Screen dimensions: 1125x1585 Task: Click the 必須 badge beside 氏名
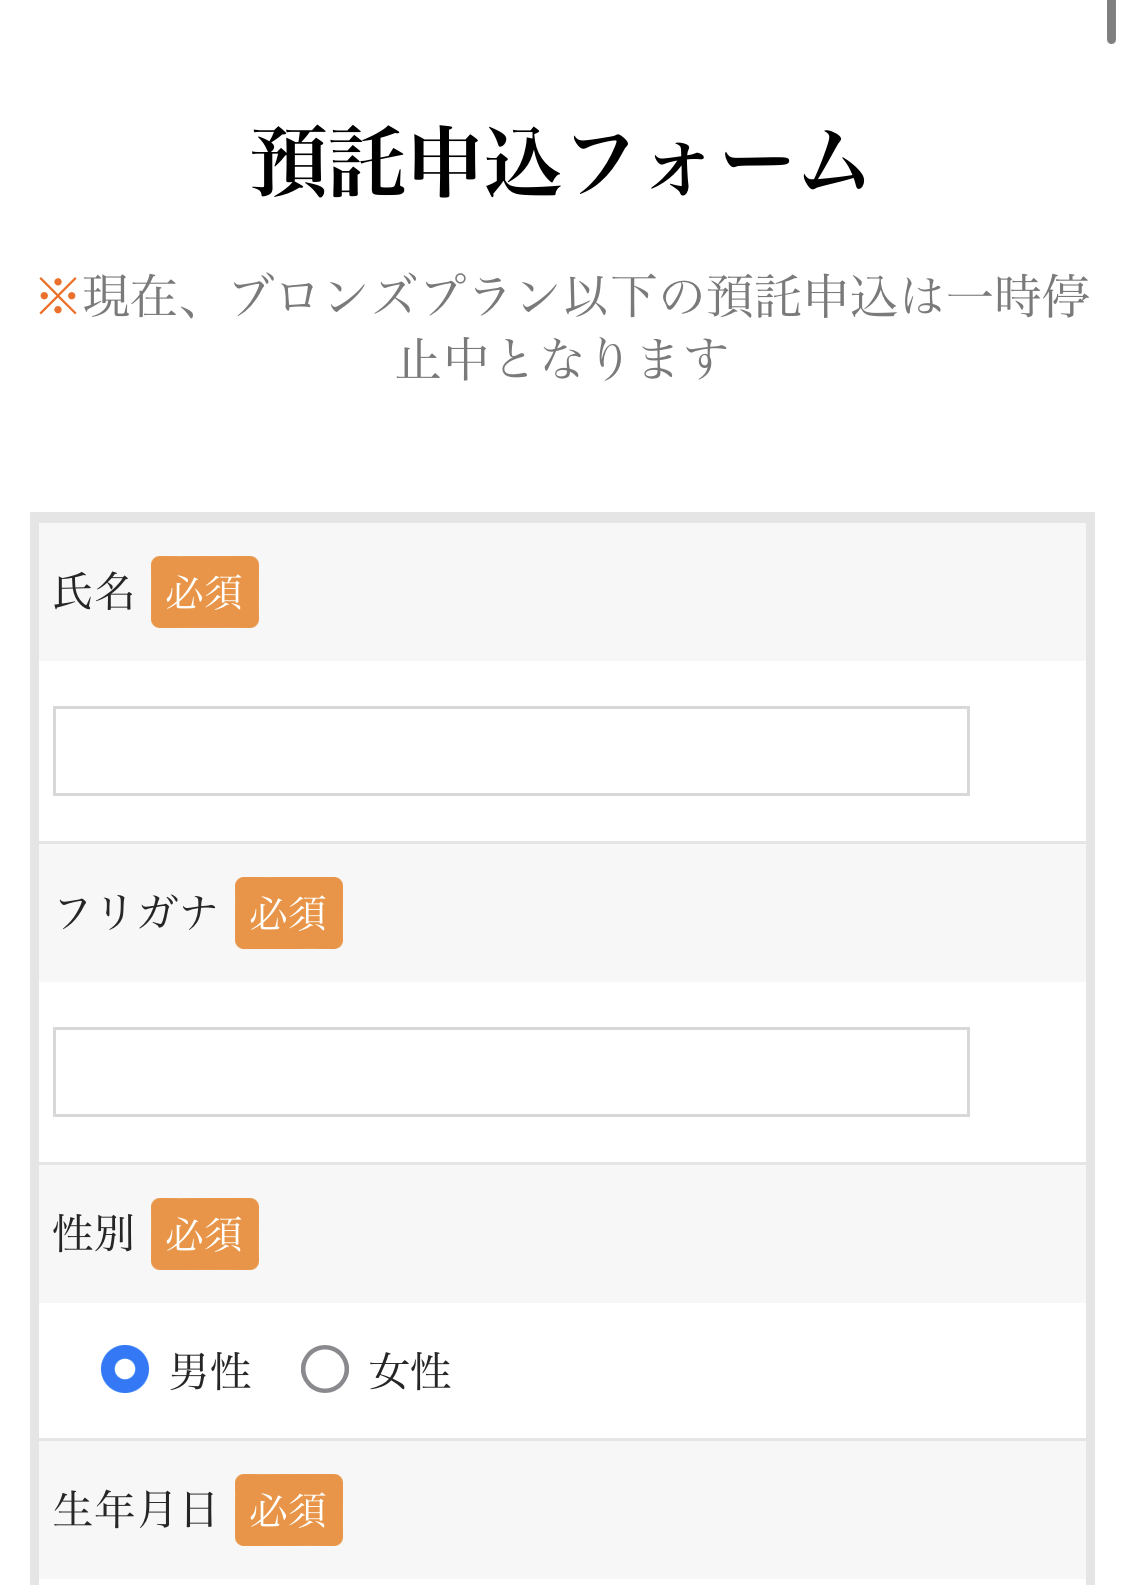(205, 592)
